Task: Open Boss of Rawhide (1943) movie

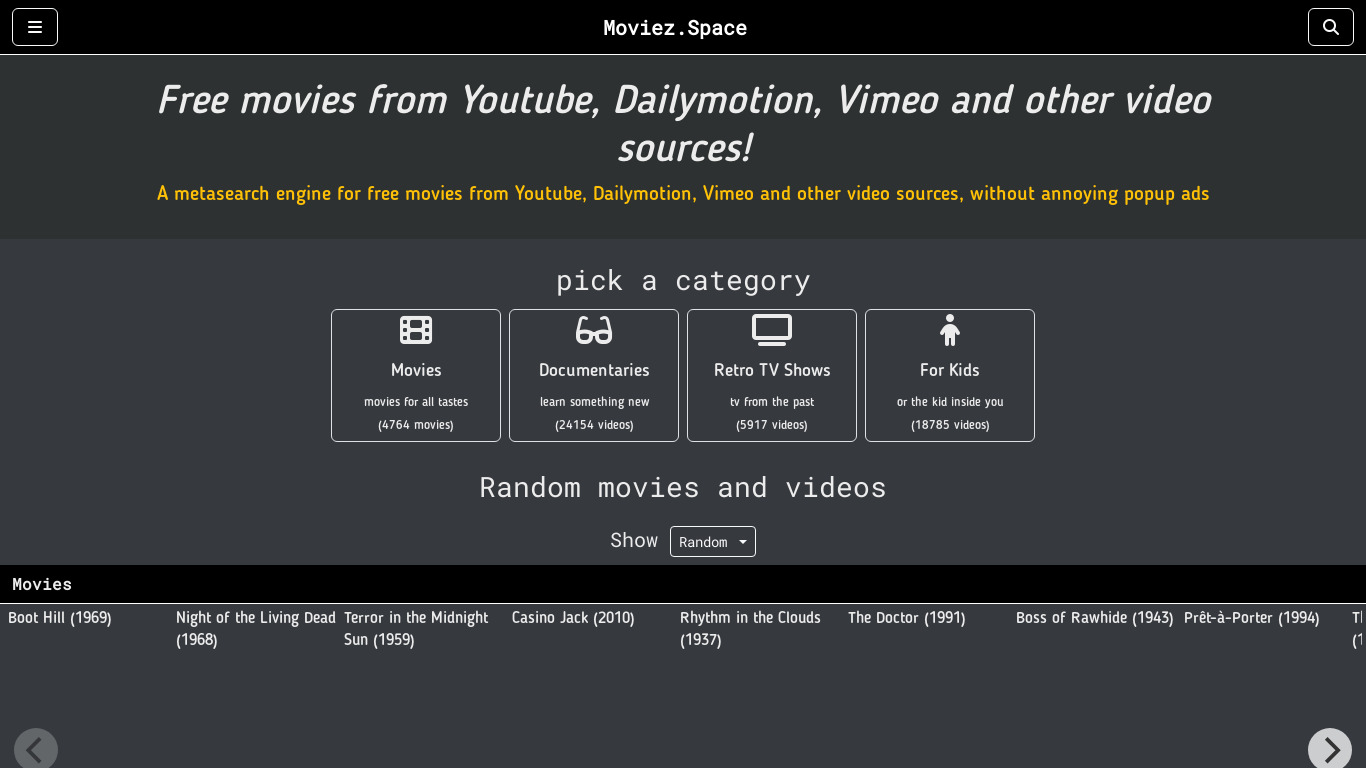Action: [1095, 618]
